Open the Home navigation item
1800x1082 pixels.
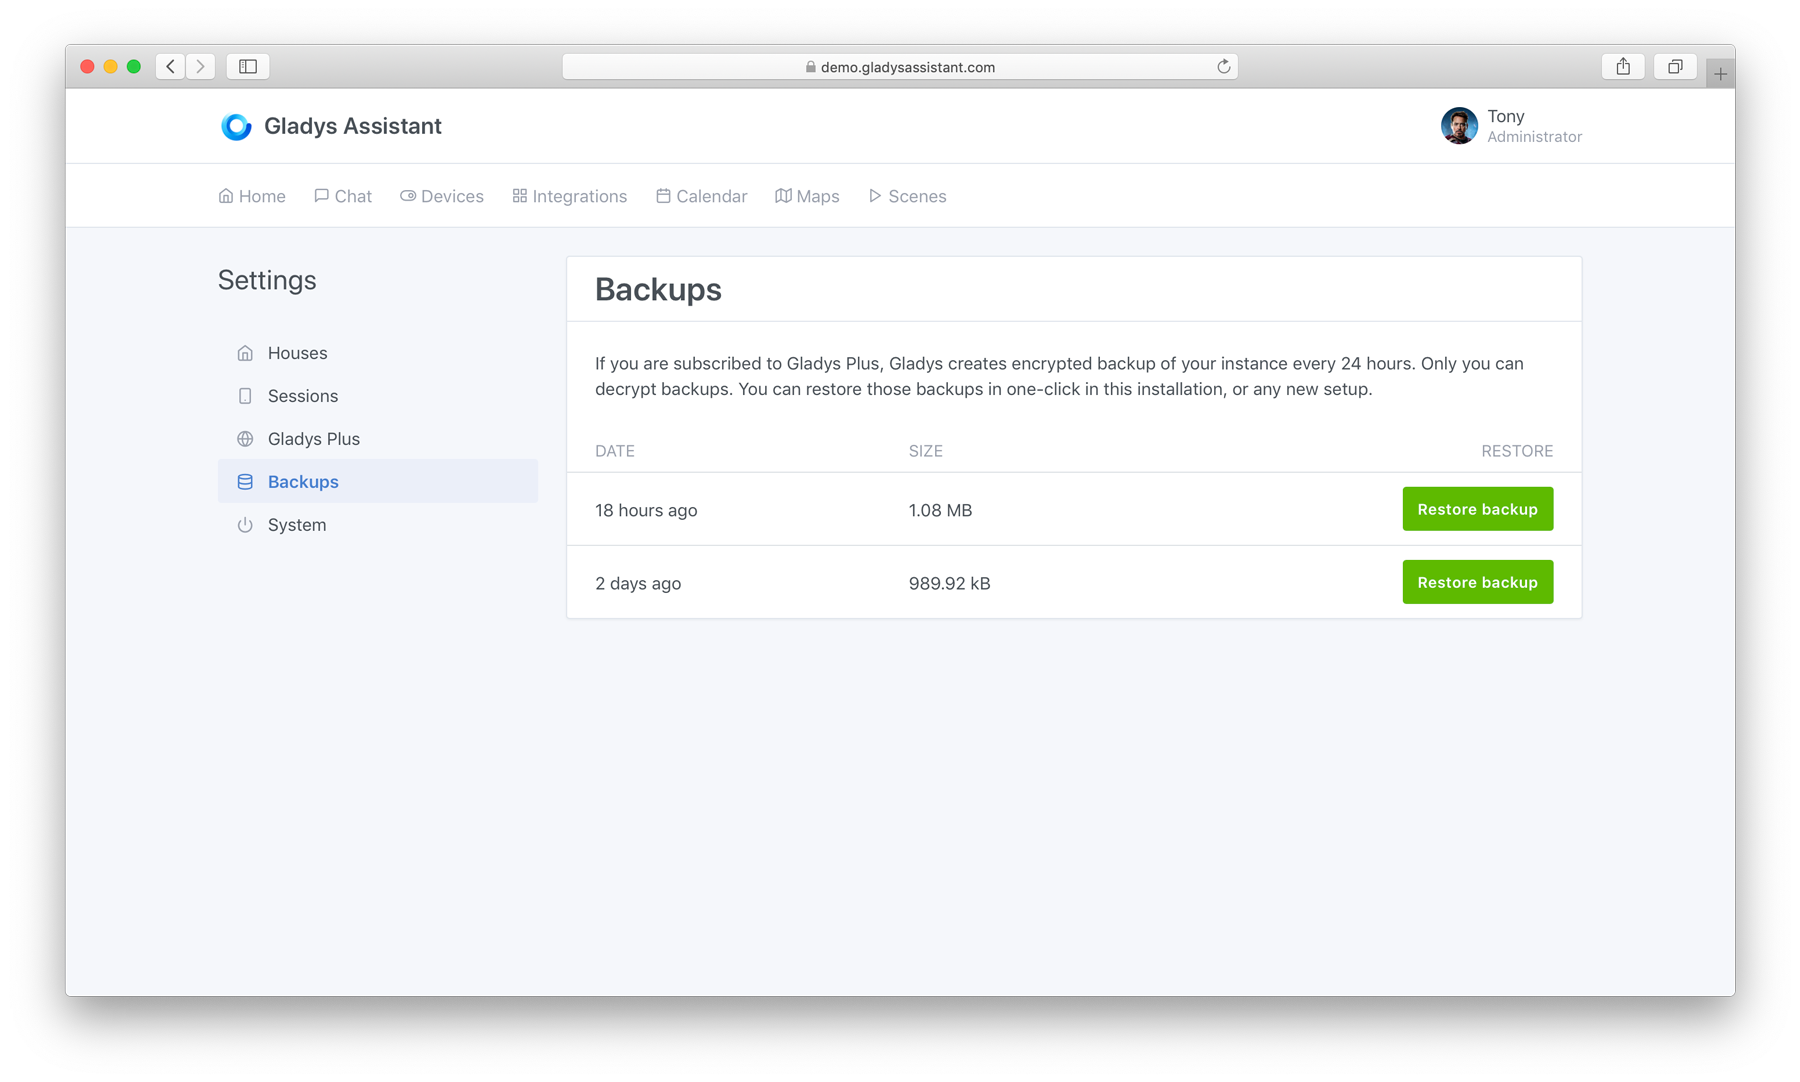click(x=252, y=196)
